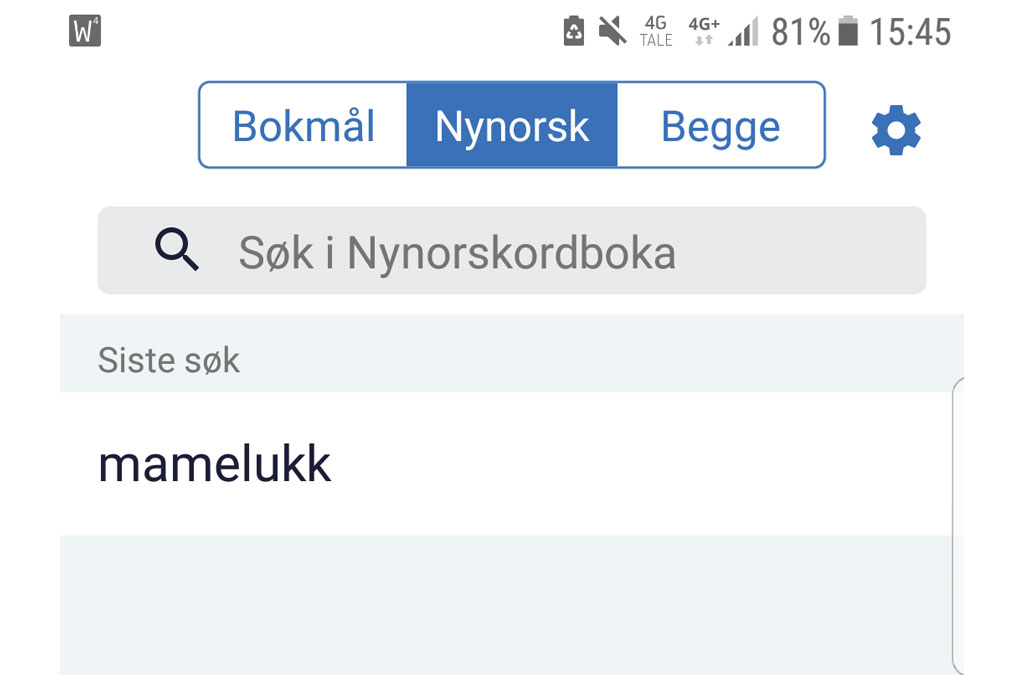Click empty area below the mamelukk entry
Screen dimensions: 1024x675
[500, 605]
